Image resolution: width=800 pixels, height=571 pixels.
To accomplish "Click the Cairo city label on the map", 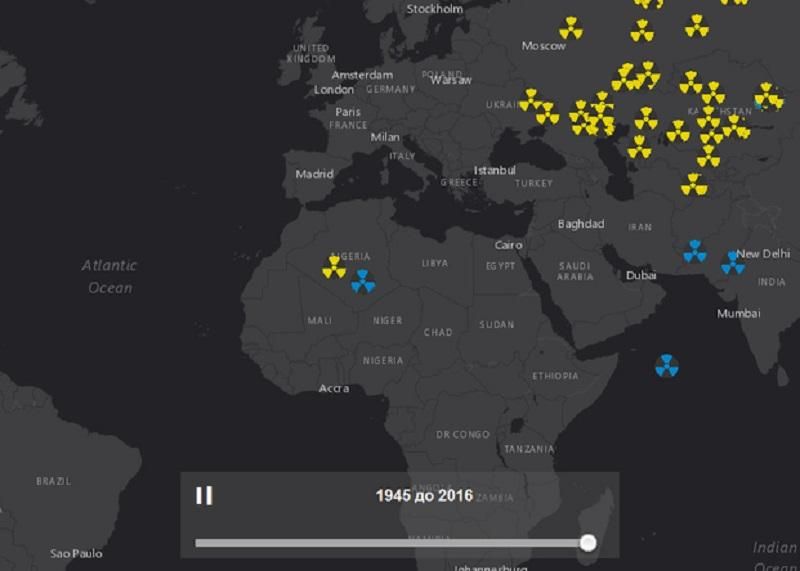I will point(508,245).
